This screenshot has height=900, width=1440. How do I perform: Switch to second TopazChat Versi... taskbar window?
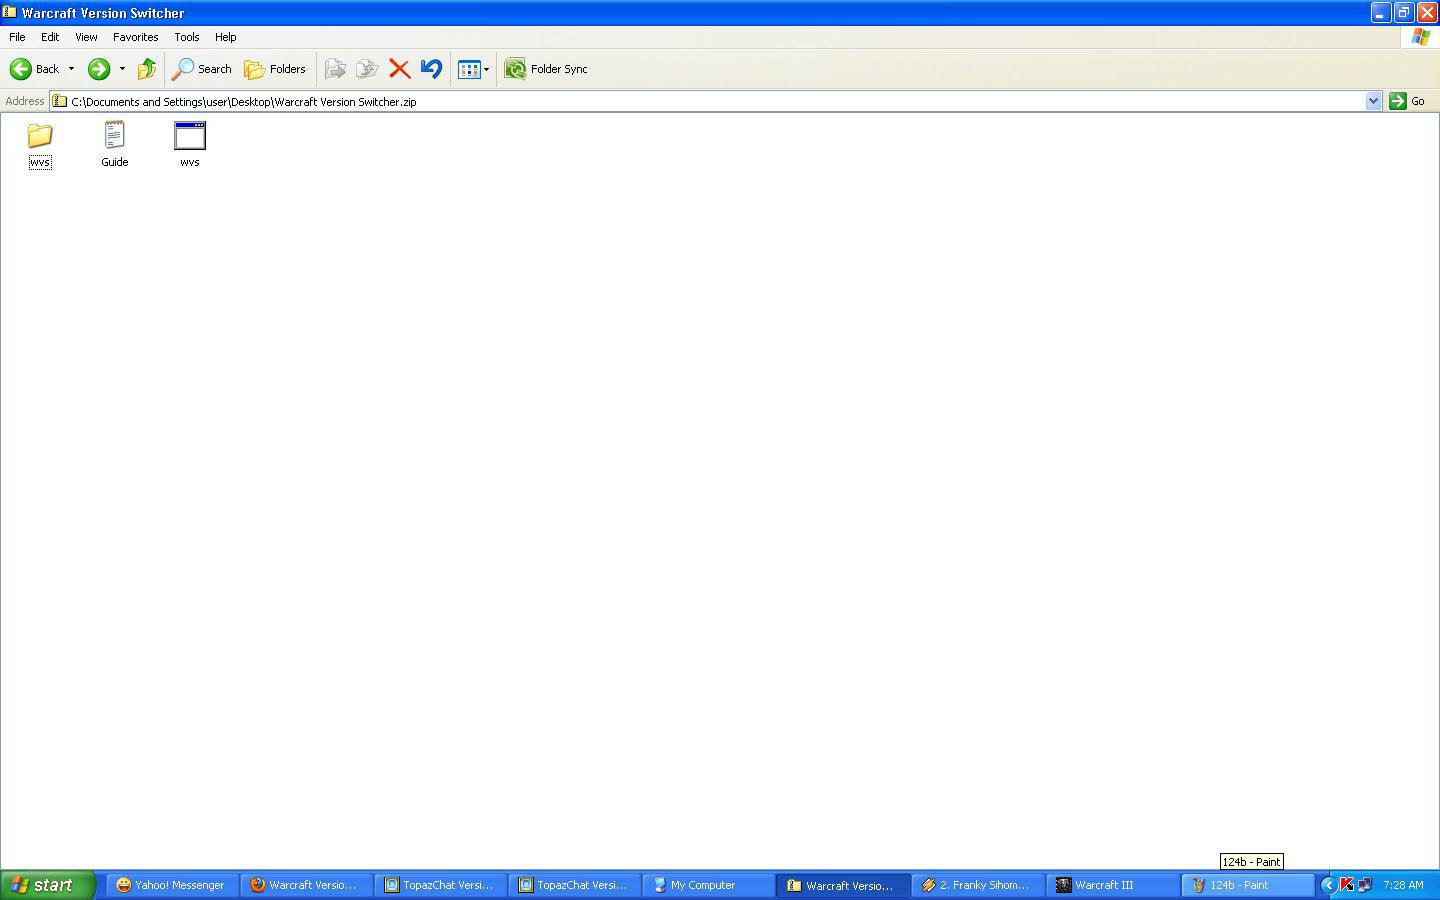(x=574, y=885)
